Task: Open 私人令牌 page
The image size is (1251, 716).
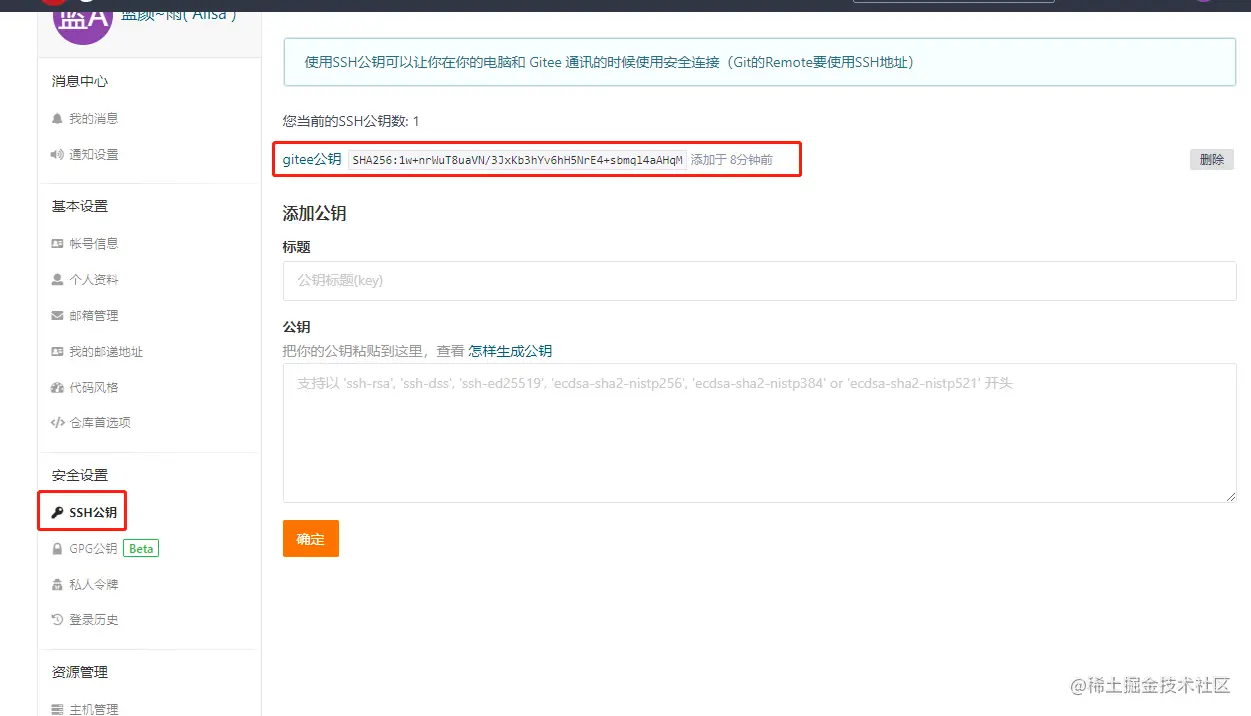Action: (x=93, y=584)
